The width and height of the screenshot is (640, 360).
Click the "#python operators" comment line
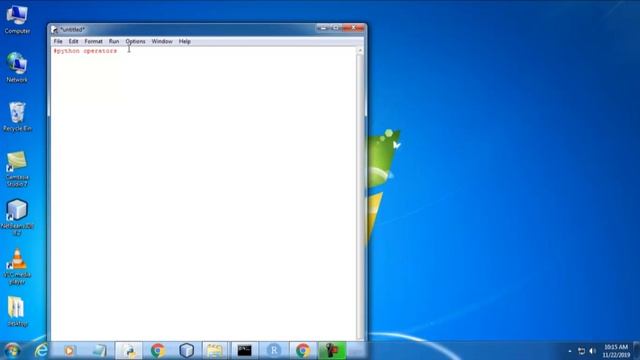pyautogui.click(x=85, y=51)
